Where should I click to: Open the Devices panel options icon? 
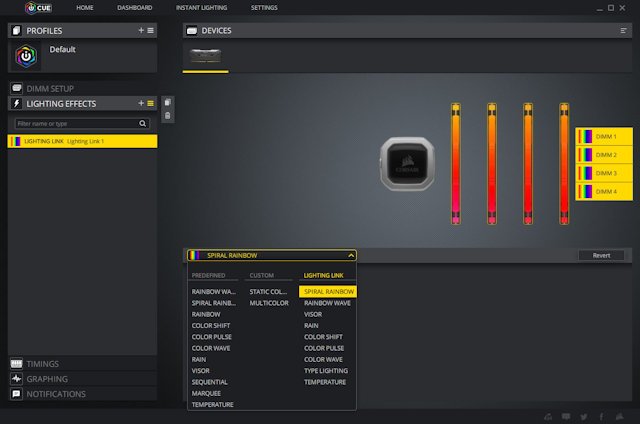click(x=623, y=31)
